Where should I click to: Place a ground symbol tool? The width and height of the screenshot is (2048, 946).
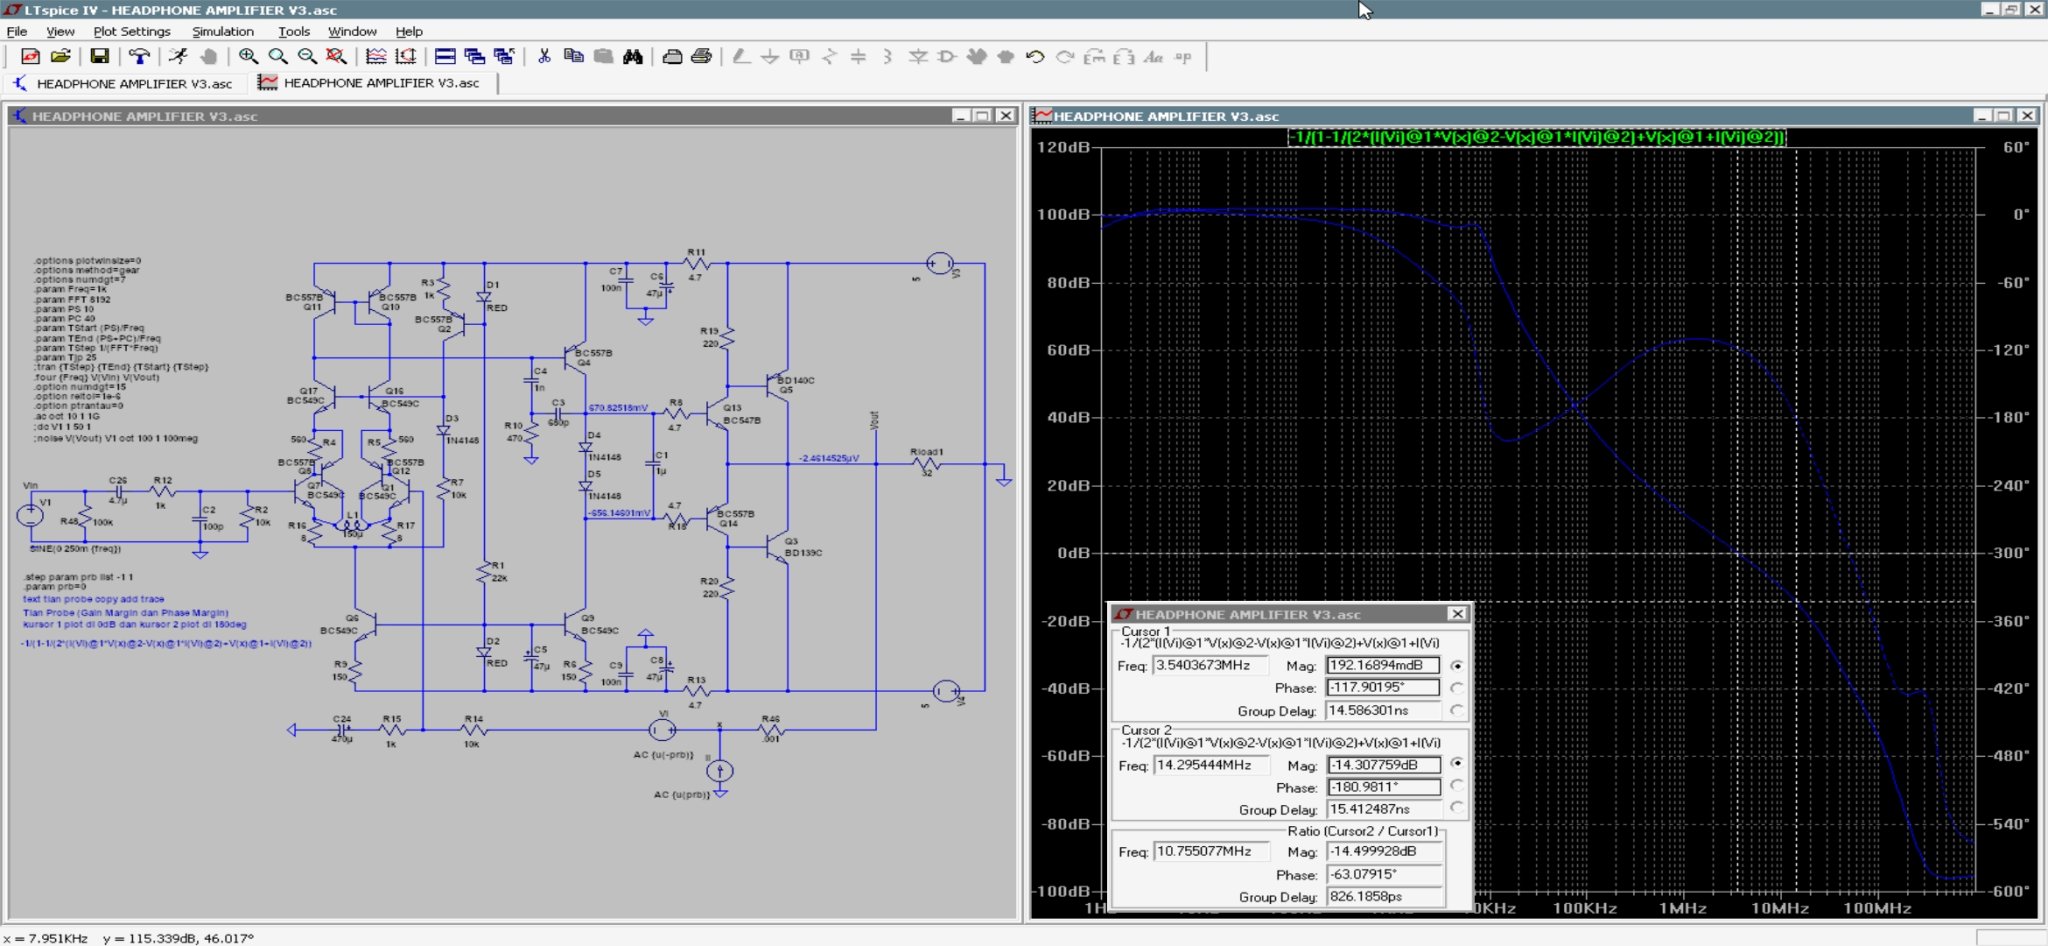pyautogui.click(x=770, y=57)
